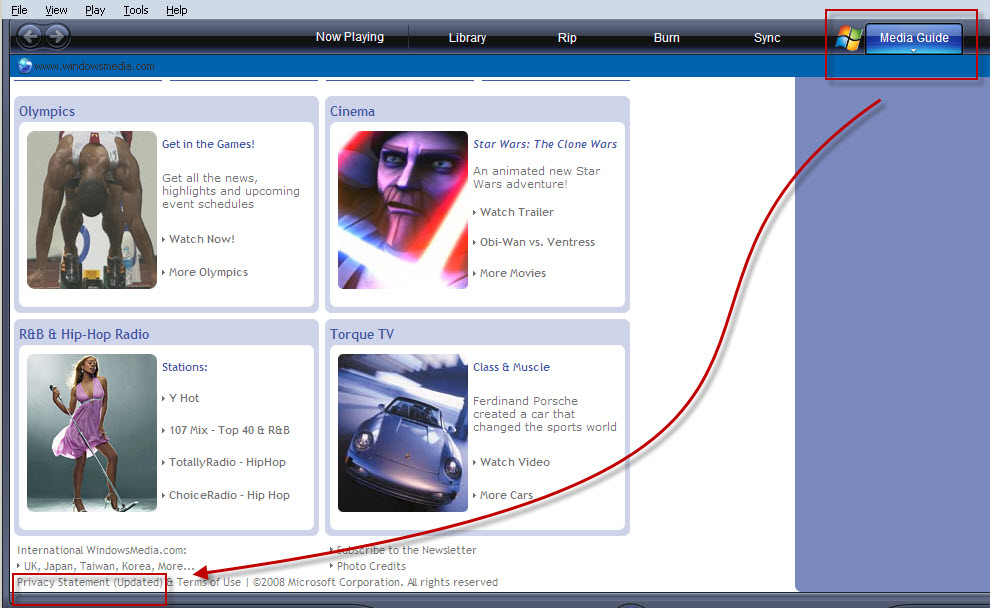Screen dimensions: 990x608
Task: Click 'Star Wars: The Clone Wars' title link
Action: click(545, 144)
